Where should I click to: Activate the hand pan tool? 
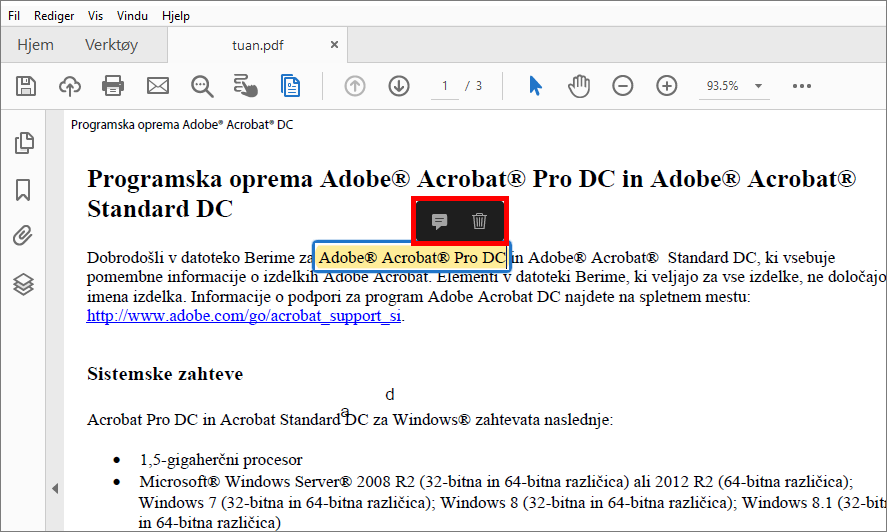point(579,86)
